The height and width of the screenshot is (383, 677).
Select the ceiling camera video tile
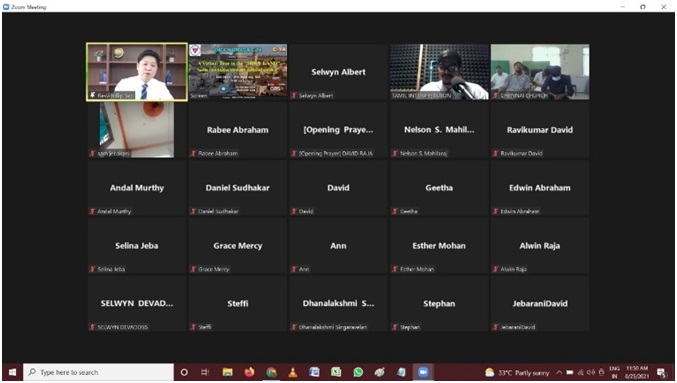[x=137, y=130]
